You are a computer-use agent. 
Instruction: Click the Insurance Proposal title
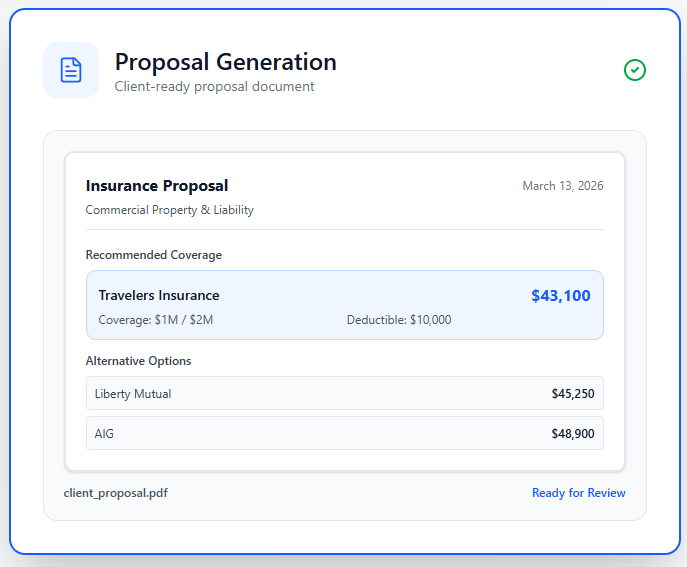click(x=157, y=186)
